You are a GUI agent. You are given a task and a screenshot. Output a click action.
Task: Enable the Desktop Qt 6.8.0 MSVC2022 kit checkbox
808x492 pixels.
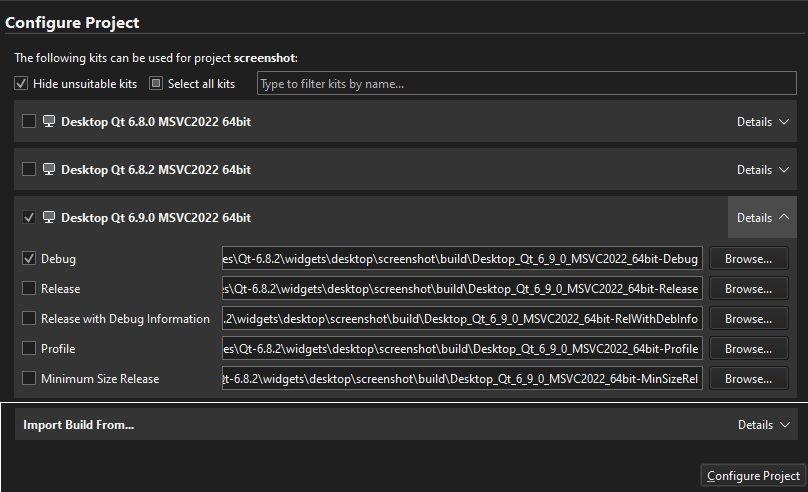pyautogui.click(x=28, y=122)
